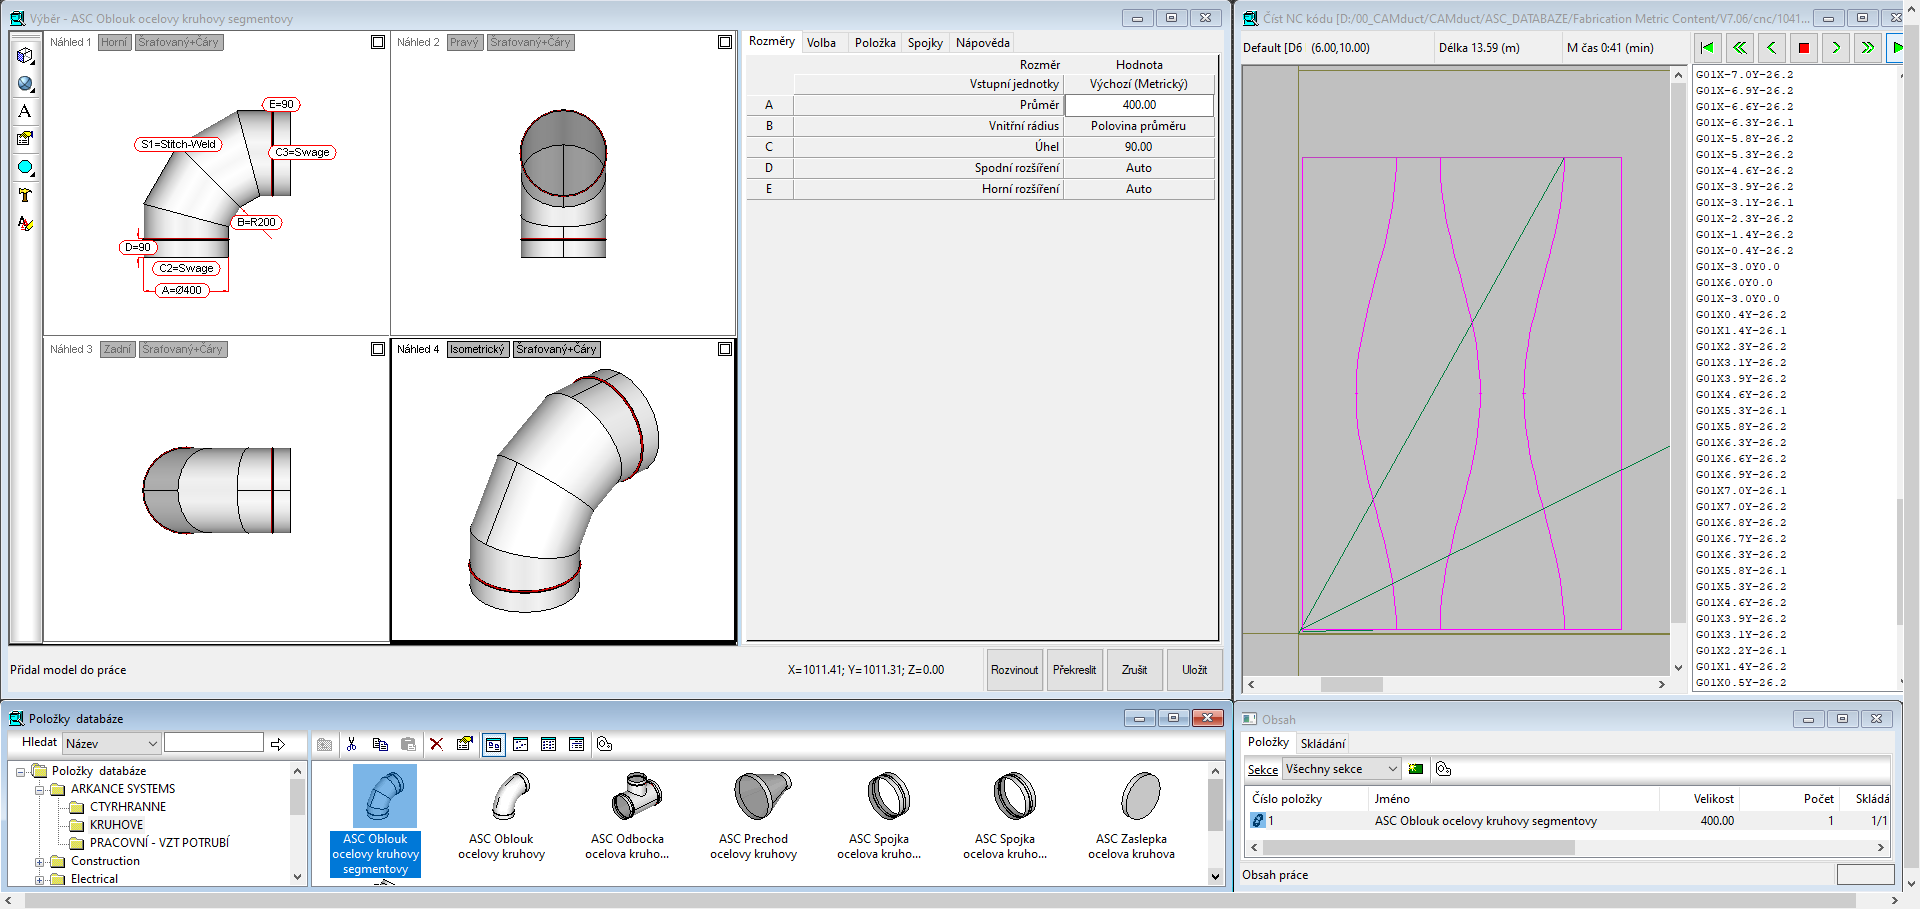Click the search text input field

[x=214, y=743]
